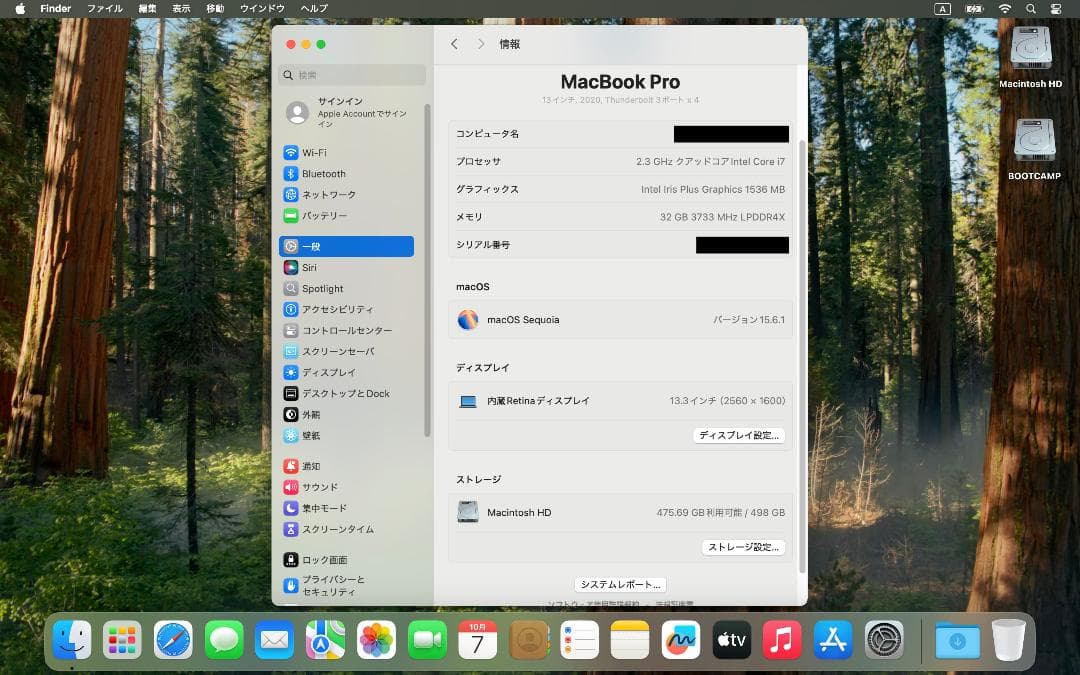The height and width of the screenshot is (675, 1080).
Task: Click the back chevron in the 情報 header
Action: (x=454, y=44)
